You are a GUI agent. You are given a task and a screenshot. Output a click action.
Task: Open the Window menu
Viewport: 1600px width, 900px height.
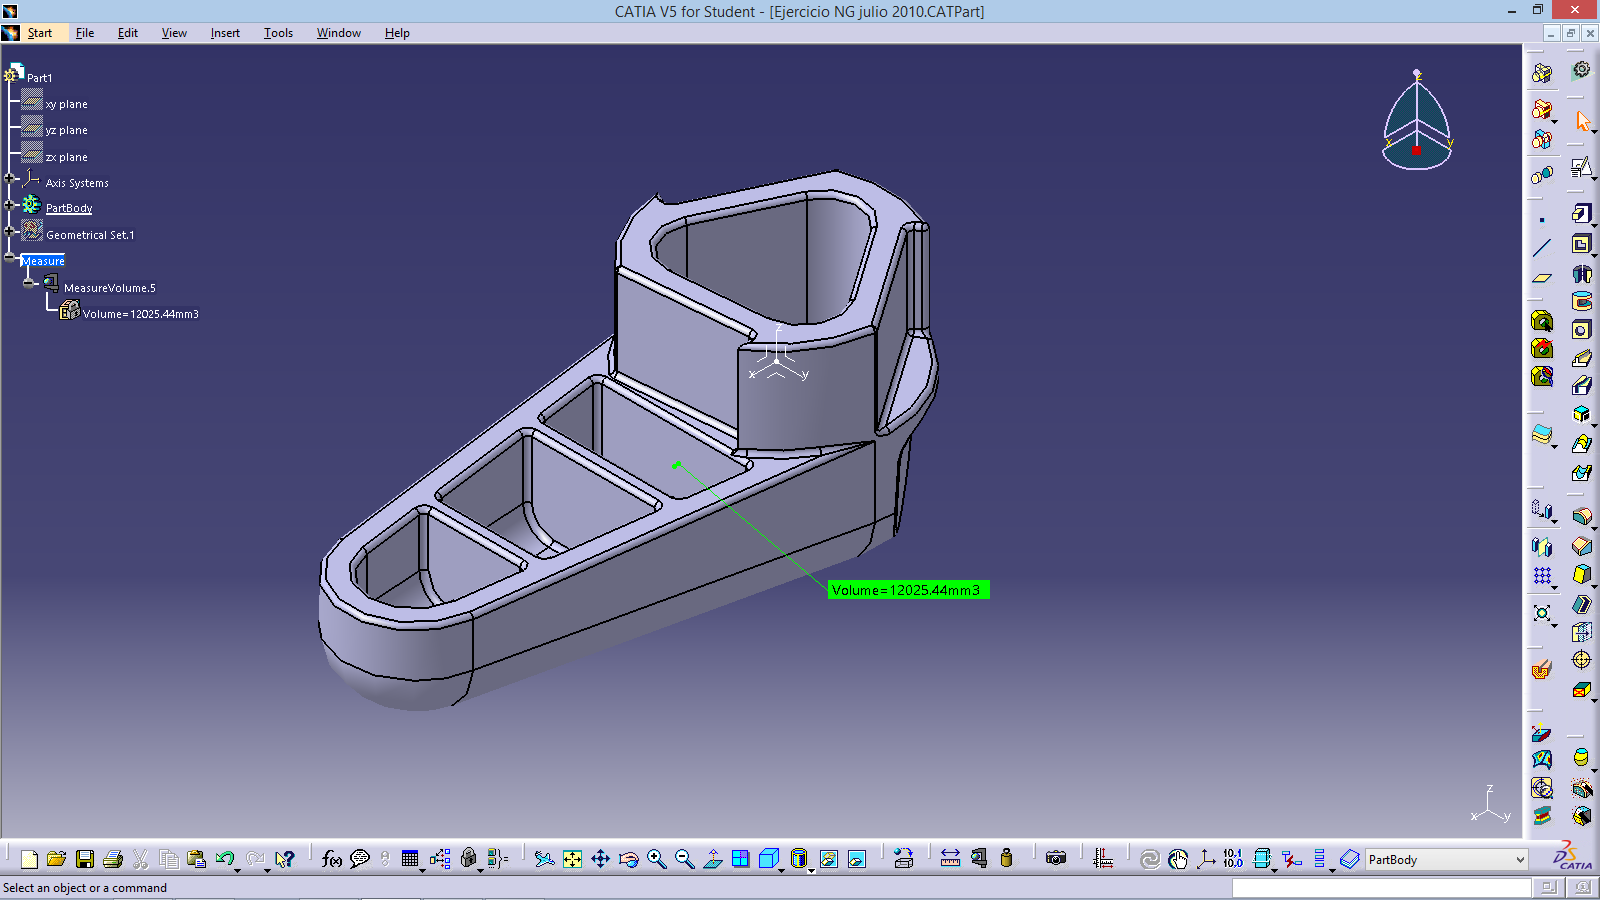339,33
